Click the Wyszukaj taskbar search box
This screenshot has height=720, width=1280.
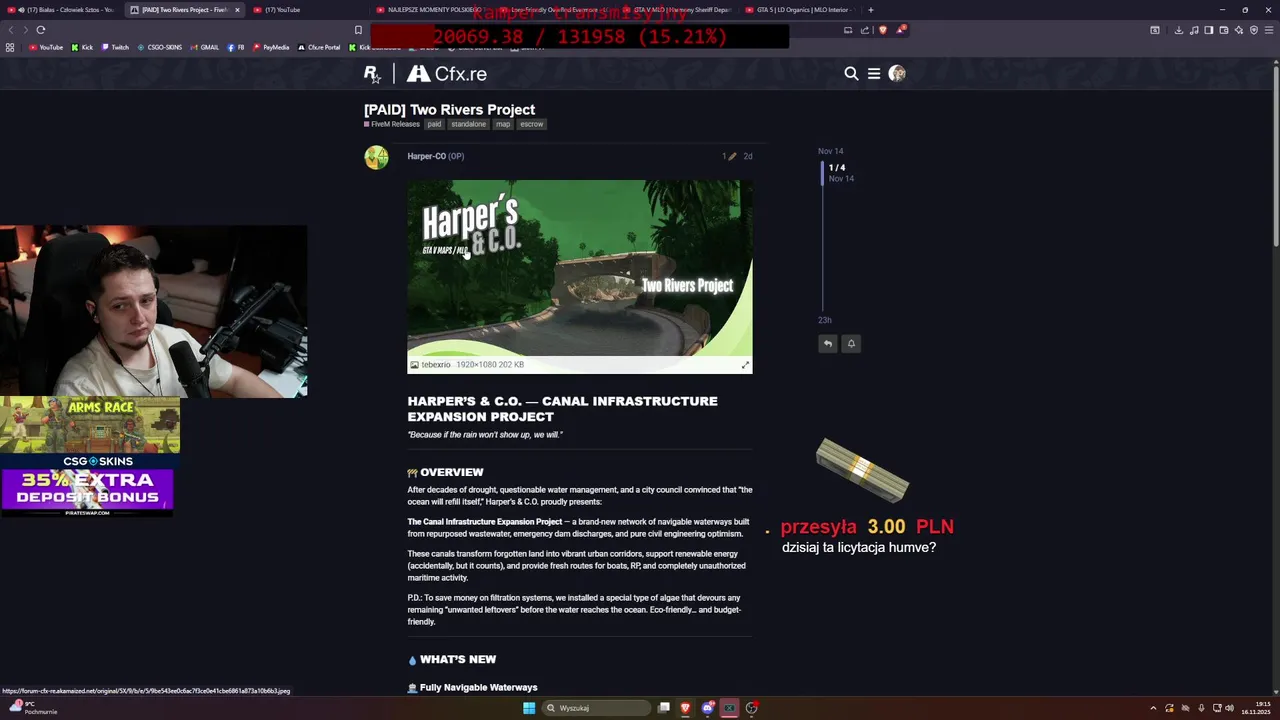(596, 708)
